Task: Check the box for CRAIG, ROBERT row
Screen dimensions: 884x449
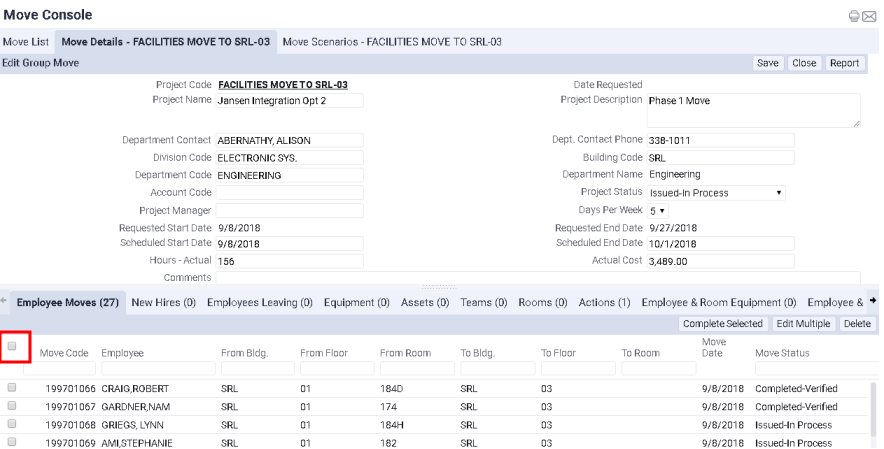Action: (13, 388)
